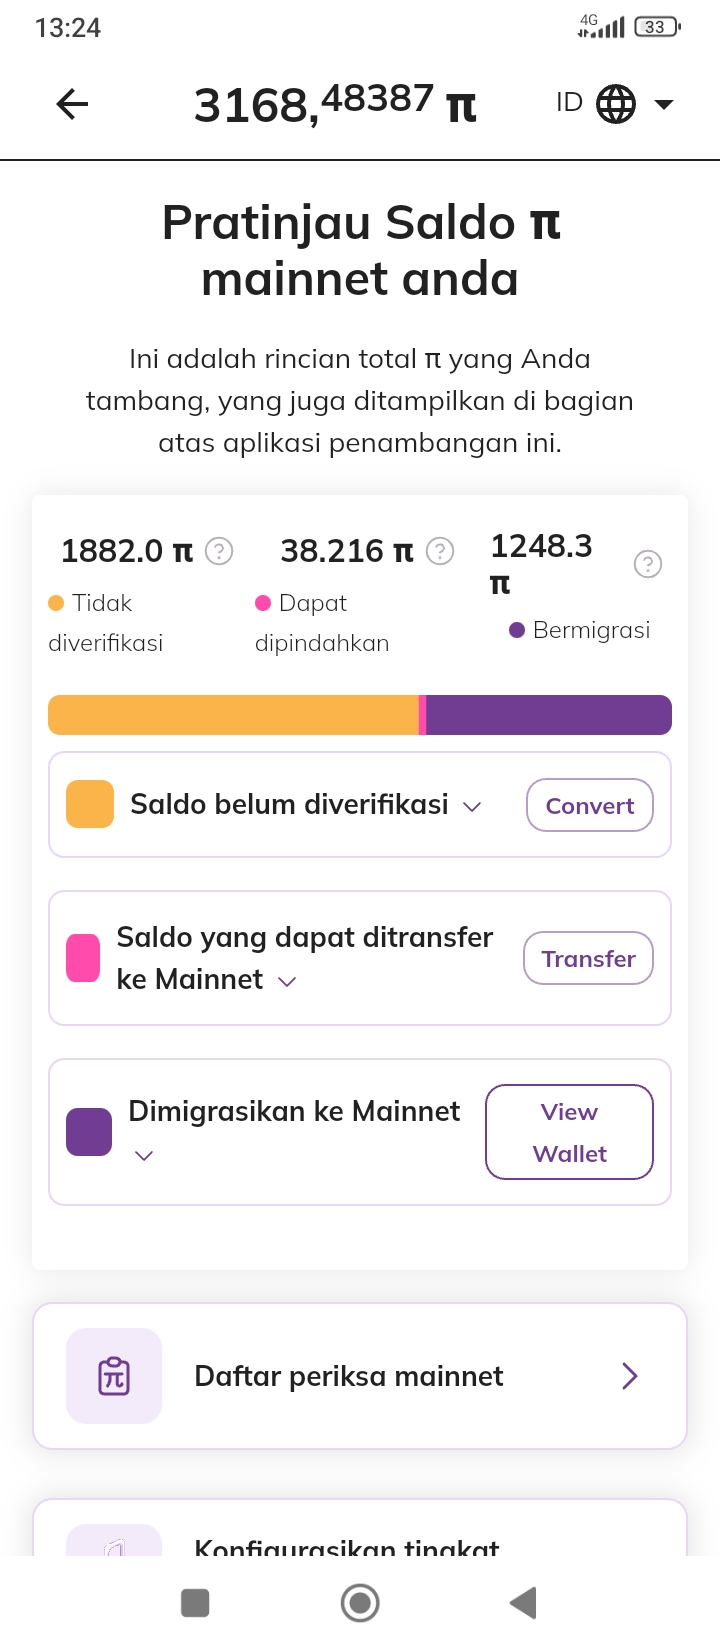720x1650 pixels.
Task: Open Daftar periksa mainnet item
Action: tap(360, 1376)
